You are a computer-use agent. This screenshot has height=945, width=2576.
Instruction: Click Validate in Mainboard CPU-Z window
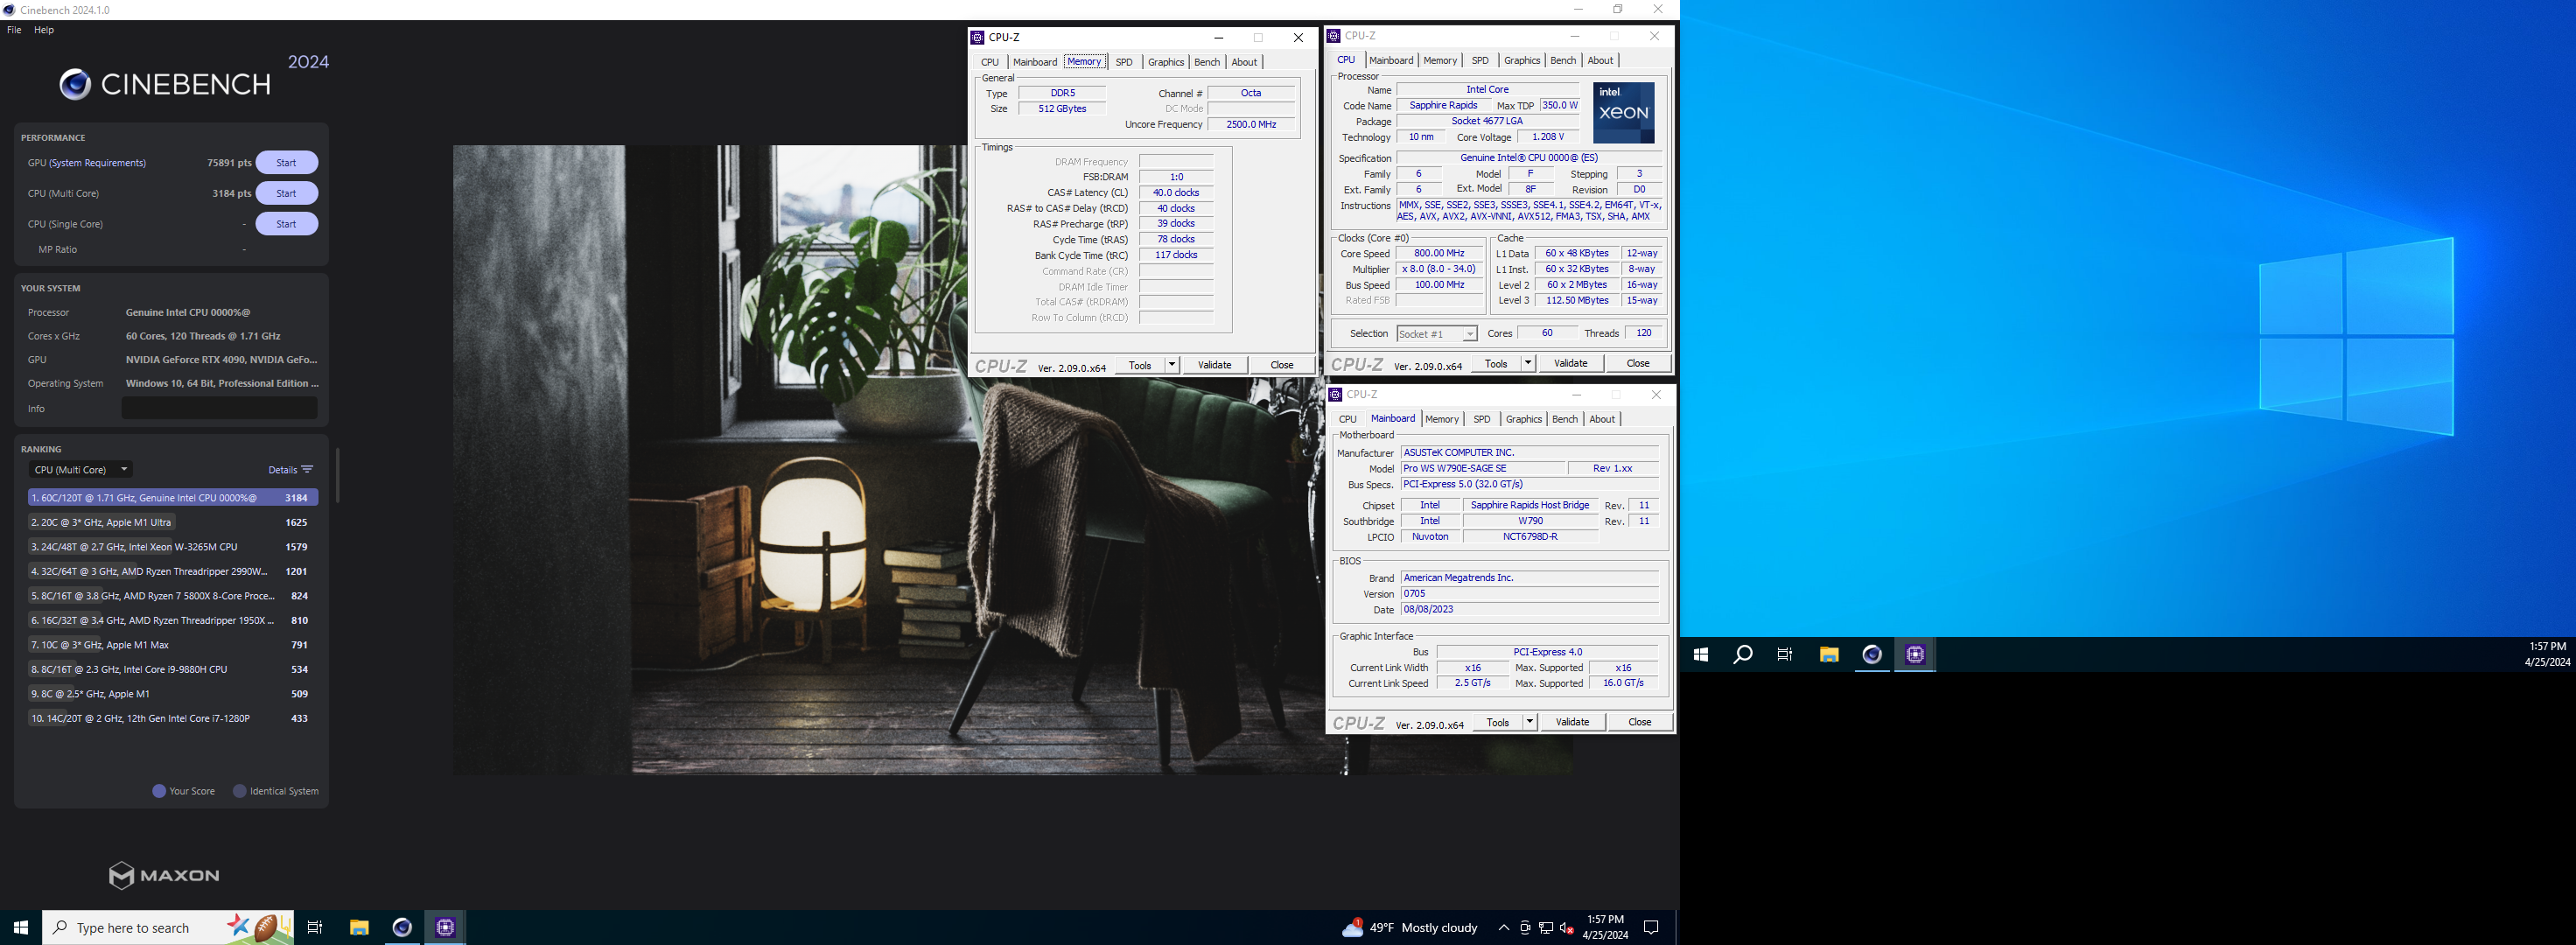(1572, 722)
